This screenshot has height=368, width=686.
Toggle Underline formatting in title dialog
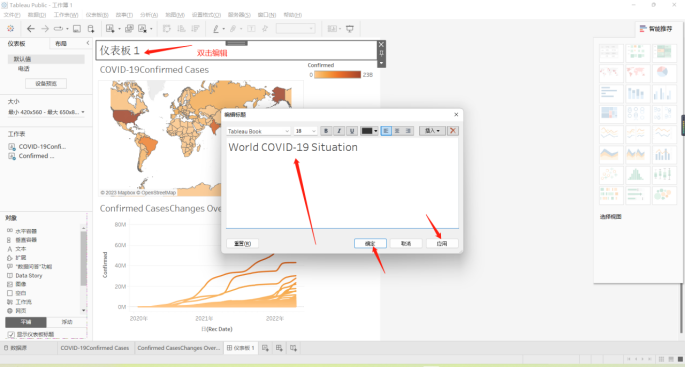352,131
